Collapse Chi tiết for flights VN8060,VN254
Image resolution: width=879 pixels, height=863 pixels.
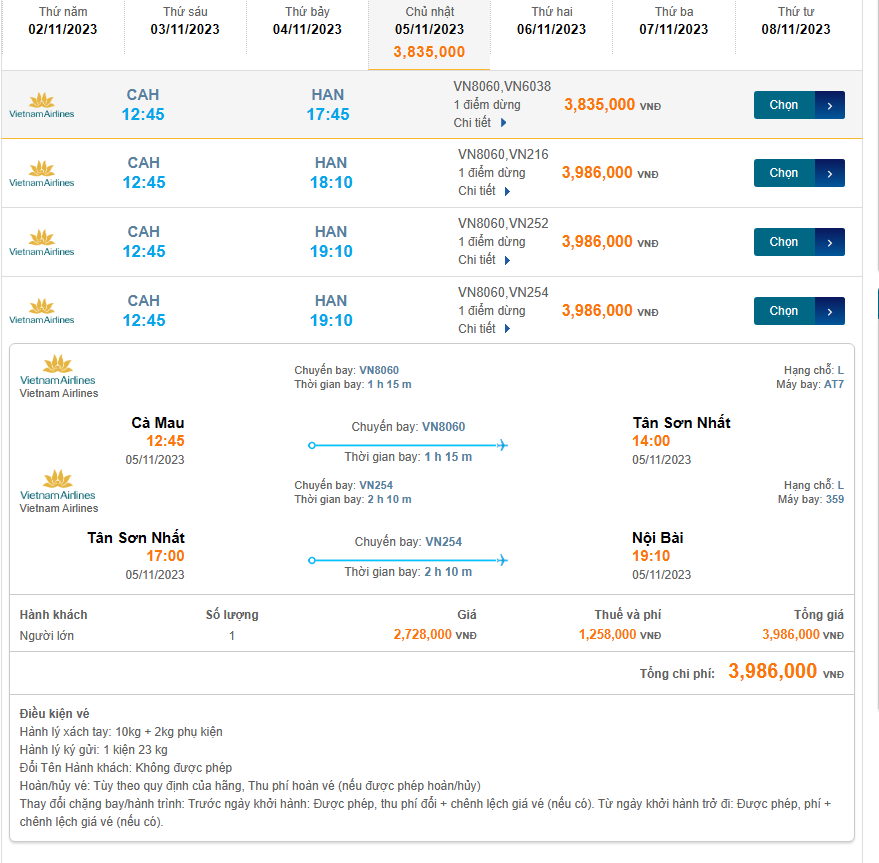484,329
